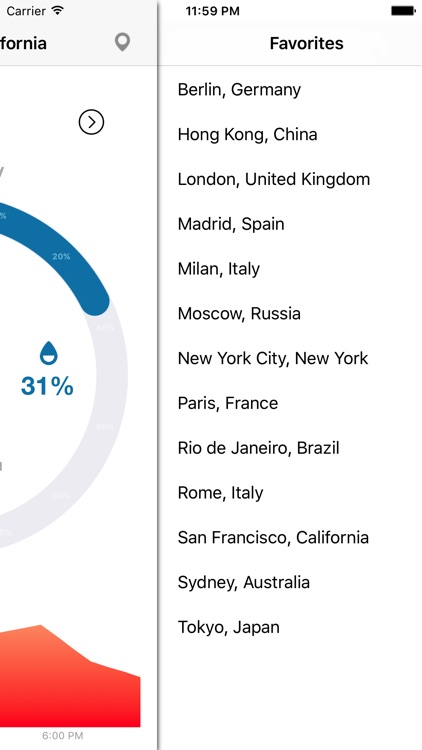Viewport: 422px width, 750px height.
Task: Open New York City, New York
Action: click(x=290, y=358)
